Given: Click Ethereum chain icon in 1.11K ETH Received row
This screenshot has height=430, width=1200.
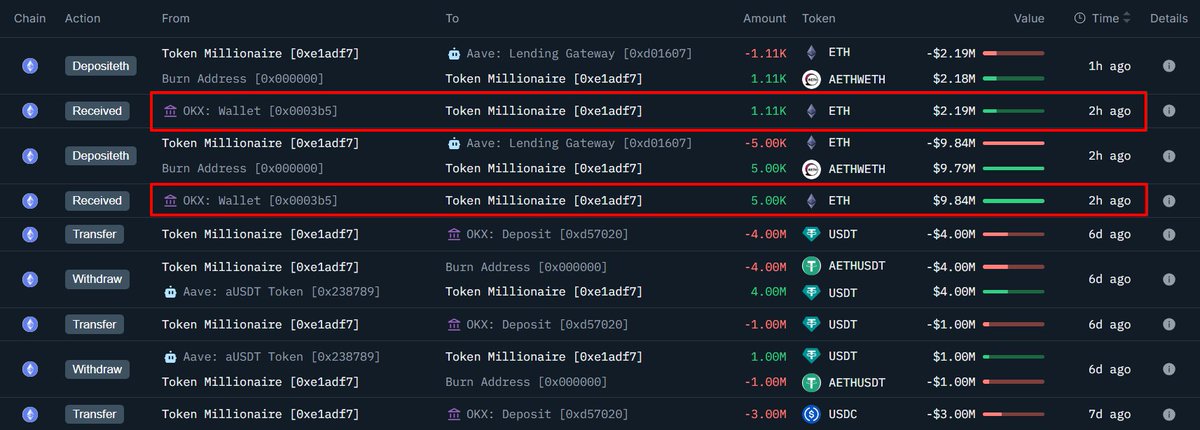Looking at the screenshot, I should (x=30, y=111).
